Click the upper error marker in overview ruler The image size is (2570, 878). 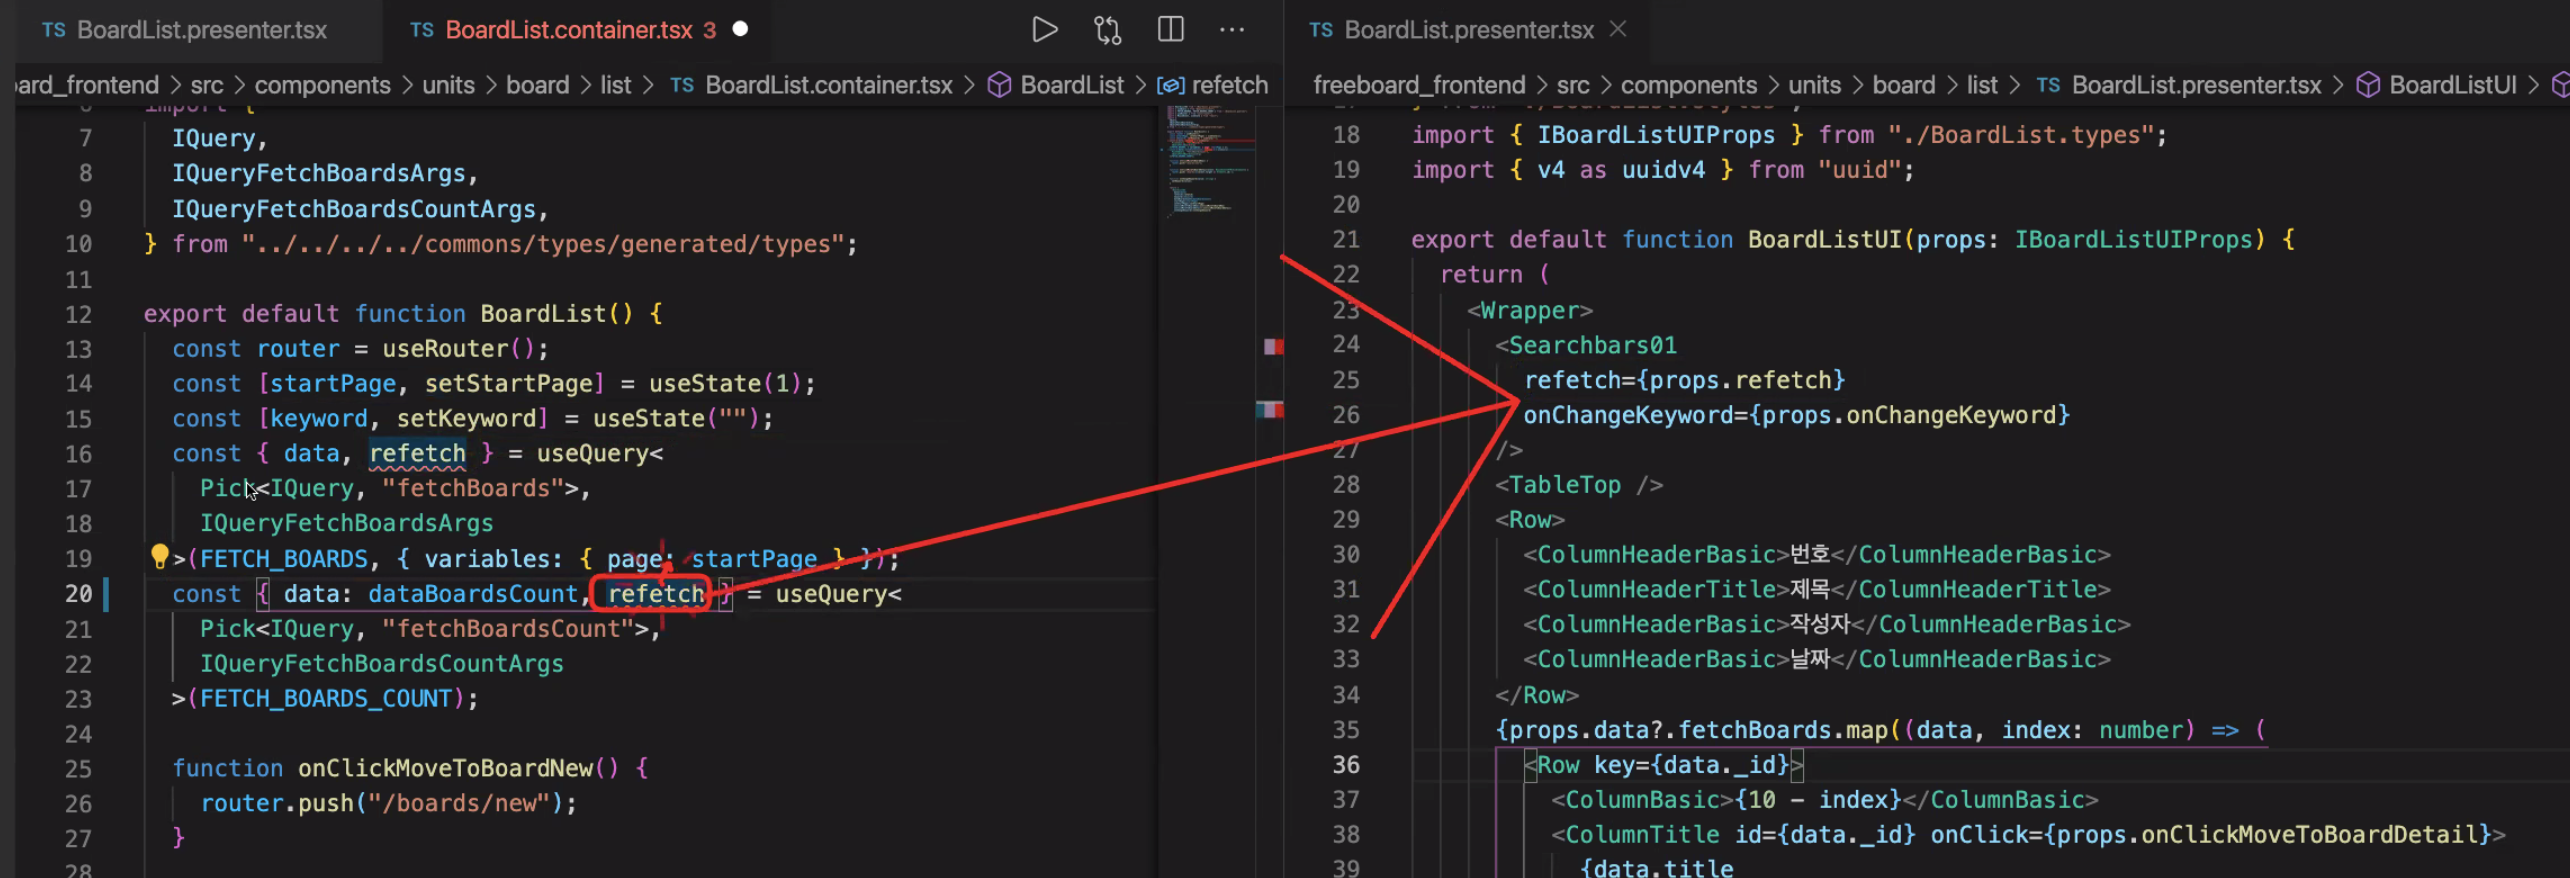1273,347
